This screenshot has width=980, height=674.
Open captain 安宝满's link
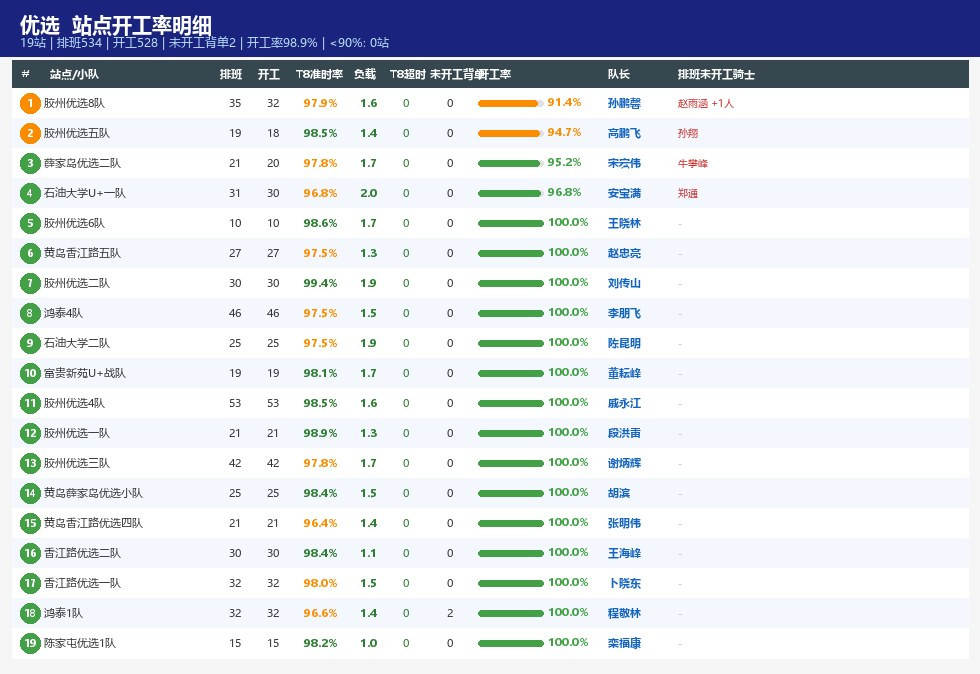pyautogui.click(x=624, y=193)
